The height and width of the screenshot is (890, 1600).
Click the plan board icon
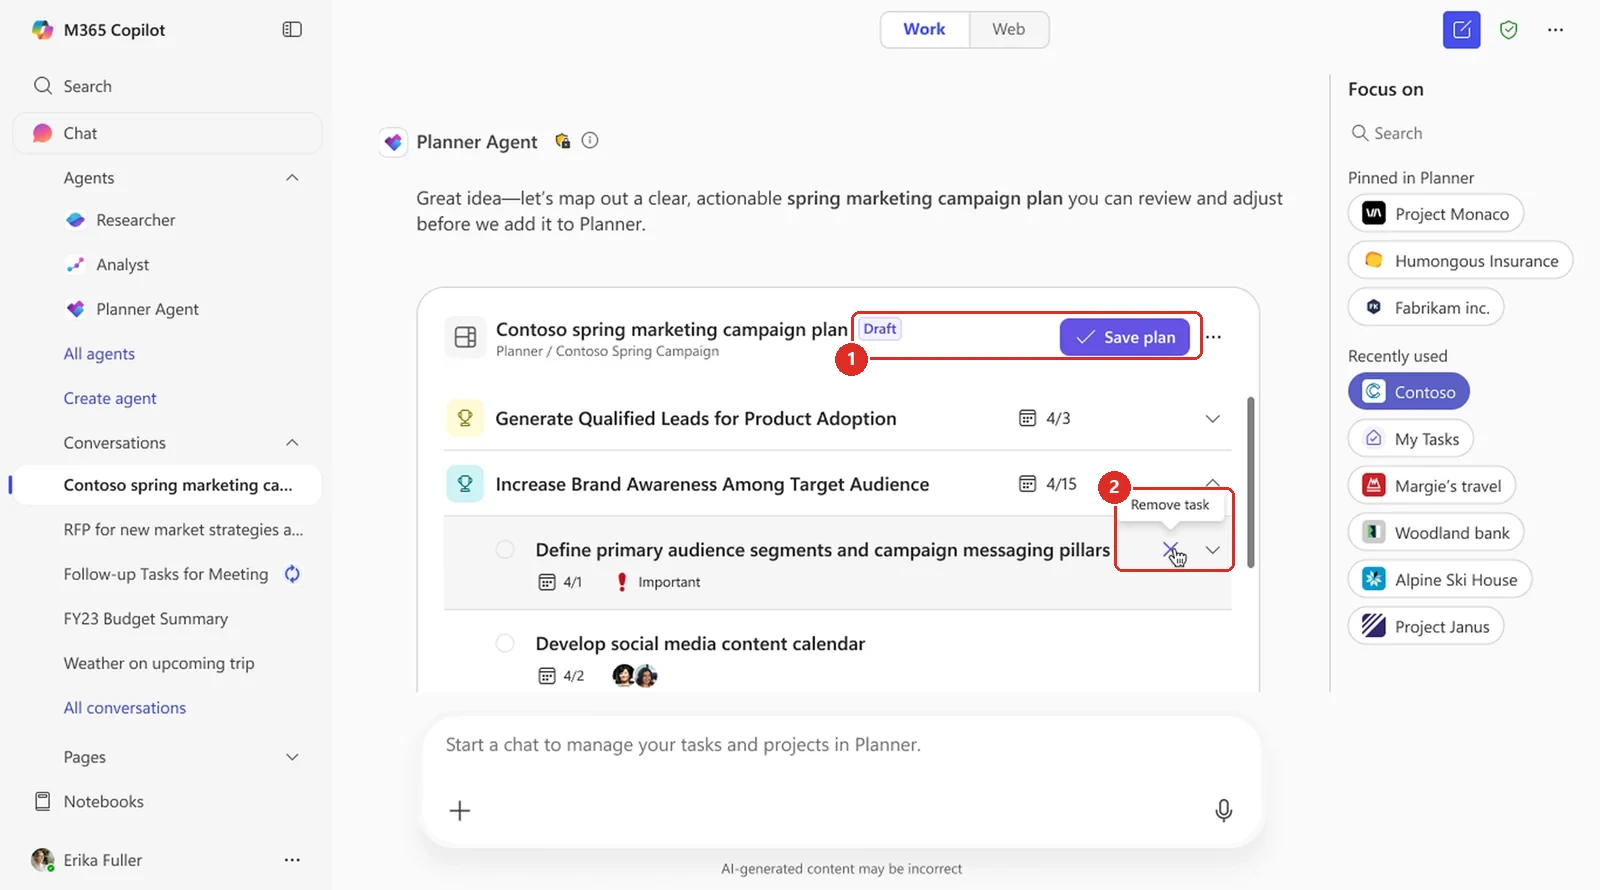pos(465,337)
